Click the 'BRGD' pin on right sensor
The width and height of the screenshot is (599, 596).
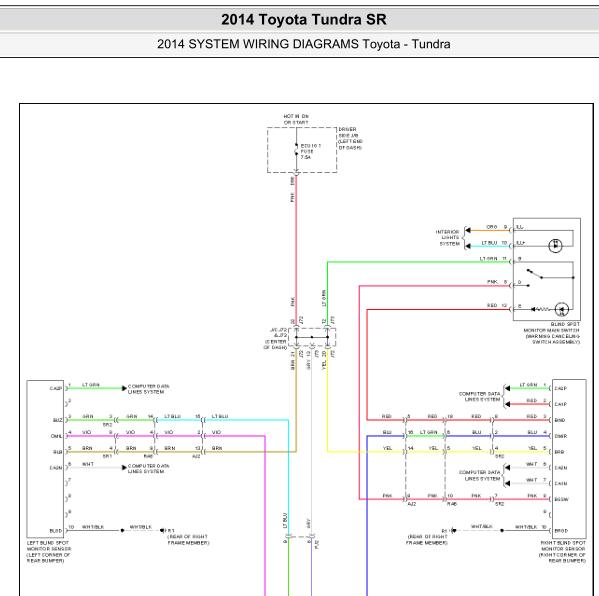click(x=561, y=531)
